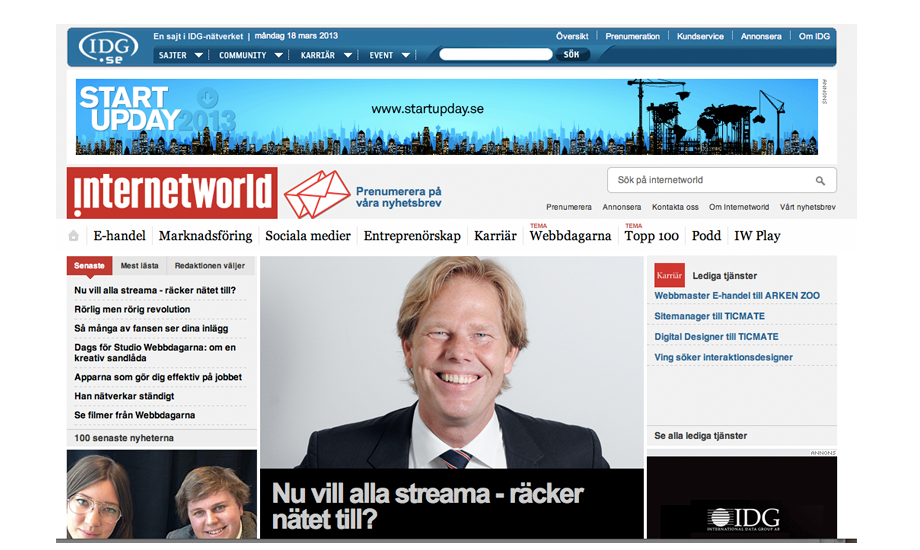Open the 'Vårt nyhetsbrev' link
The image size is (920, 550).
pos(807,207)
